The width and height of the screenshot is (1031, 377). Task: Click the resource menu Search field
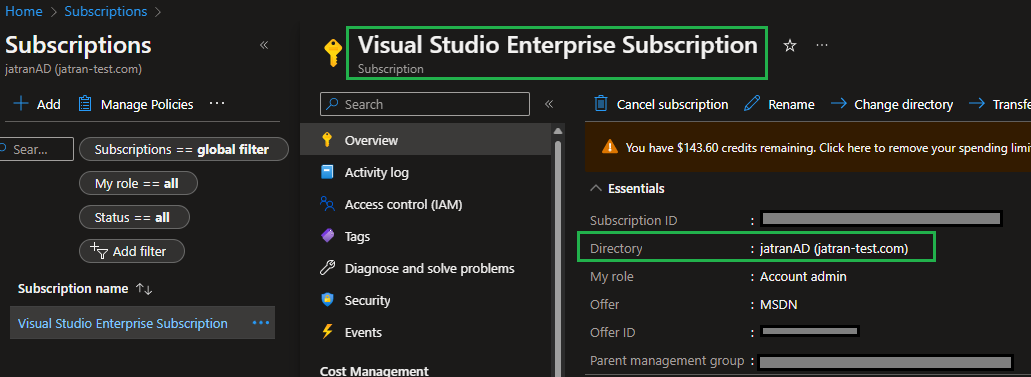[x=425, y=104]
